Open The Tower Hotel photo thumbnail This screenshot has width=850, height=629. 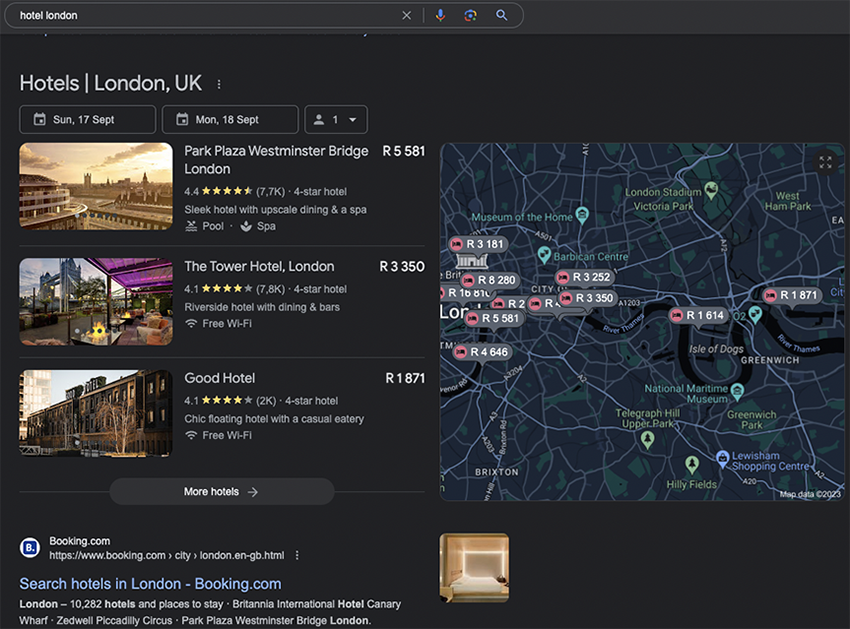[96, 301]
